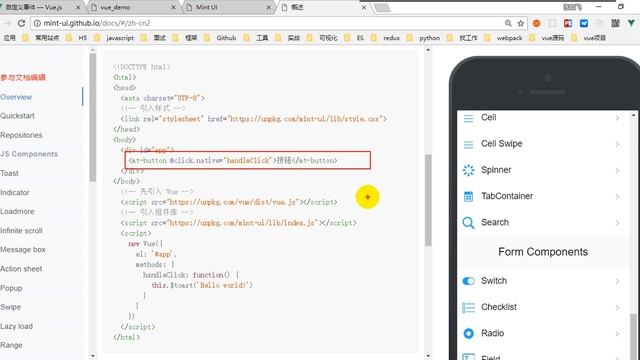Close the vue_demo browser tab
640x360 pixels.
[x=173, y=7]
